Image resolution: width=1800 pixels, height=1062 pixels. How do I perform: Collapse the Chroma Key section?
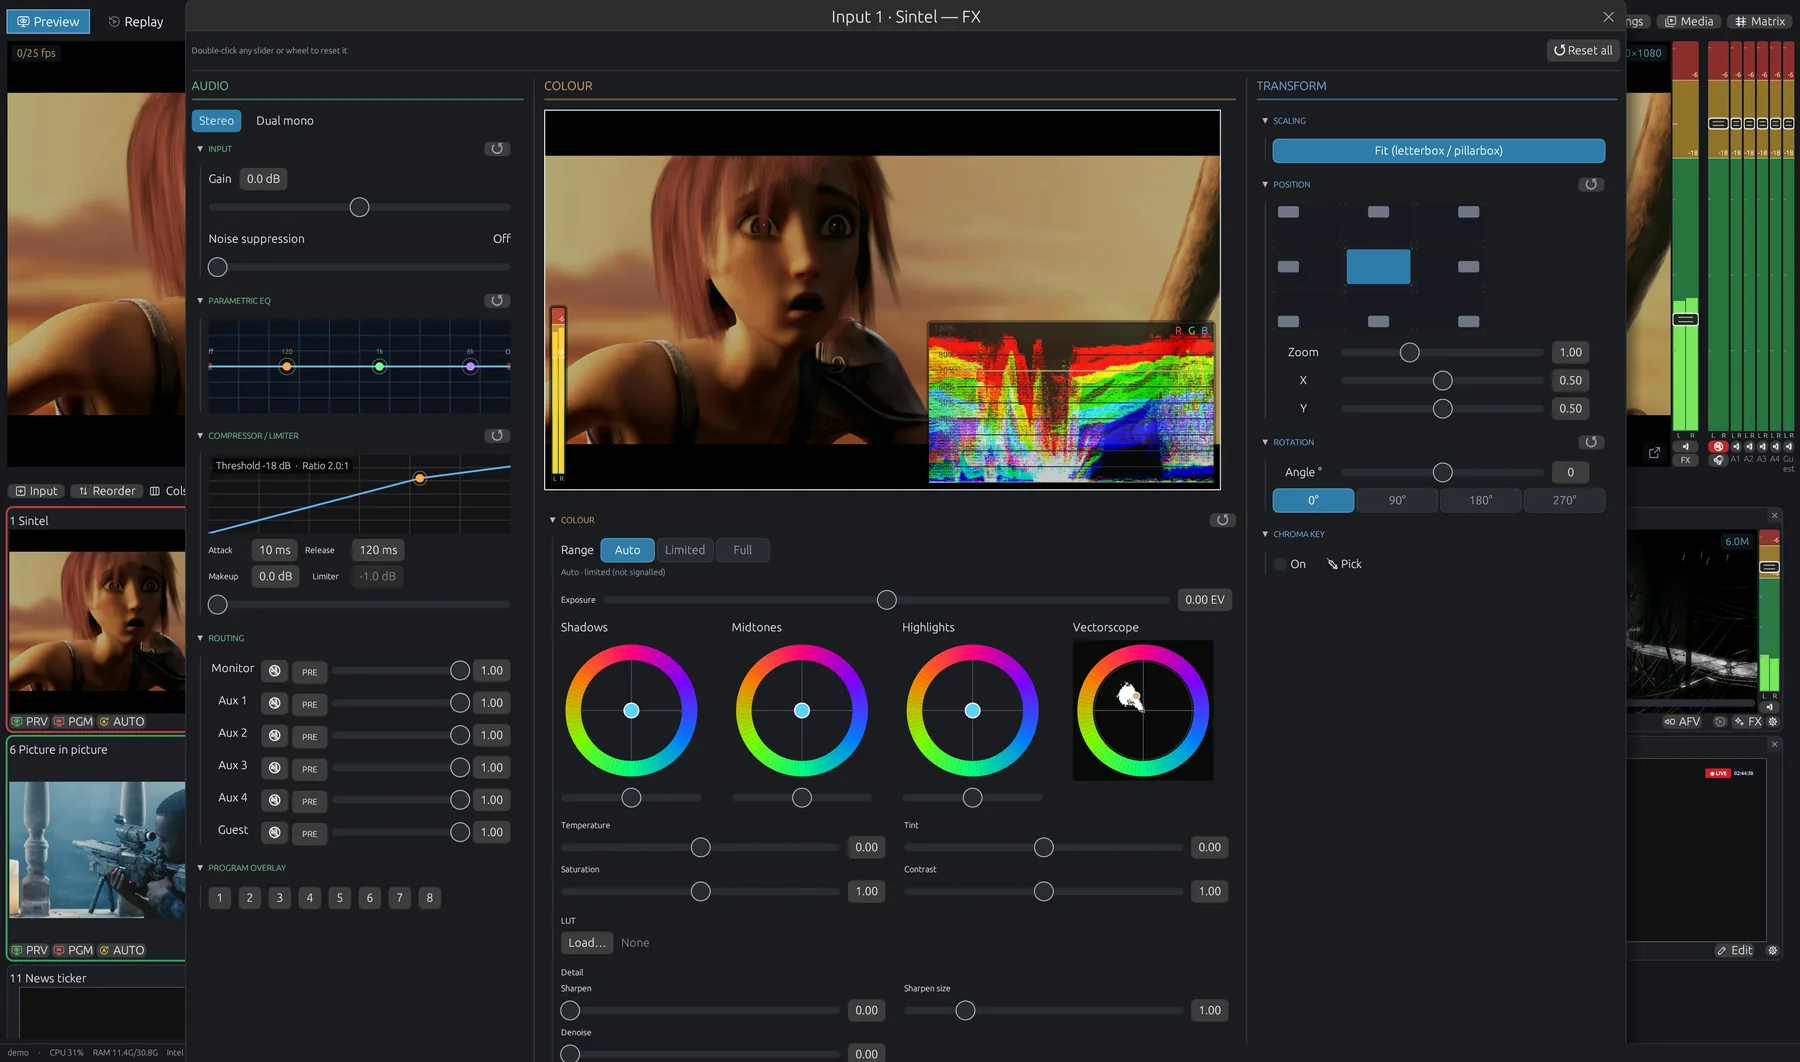tap(1265, 534)
